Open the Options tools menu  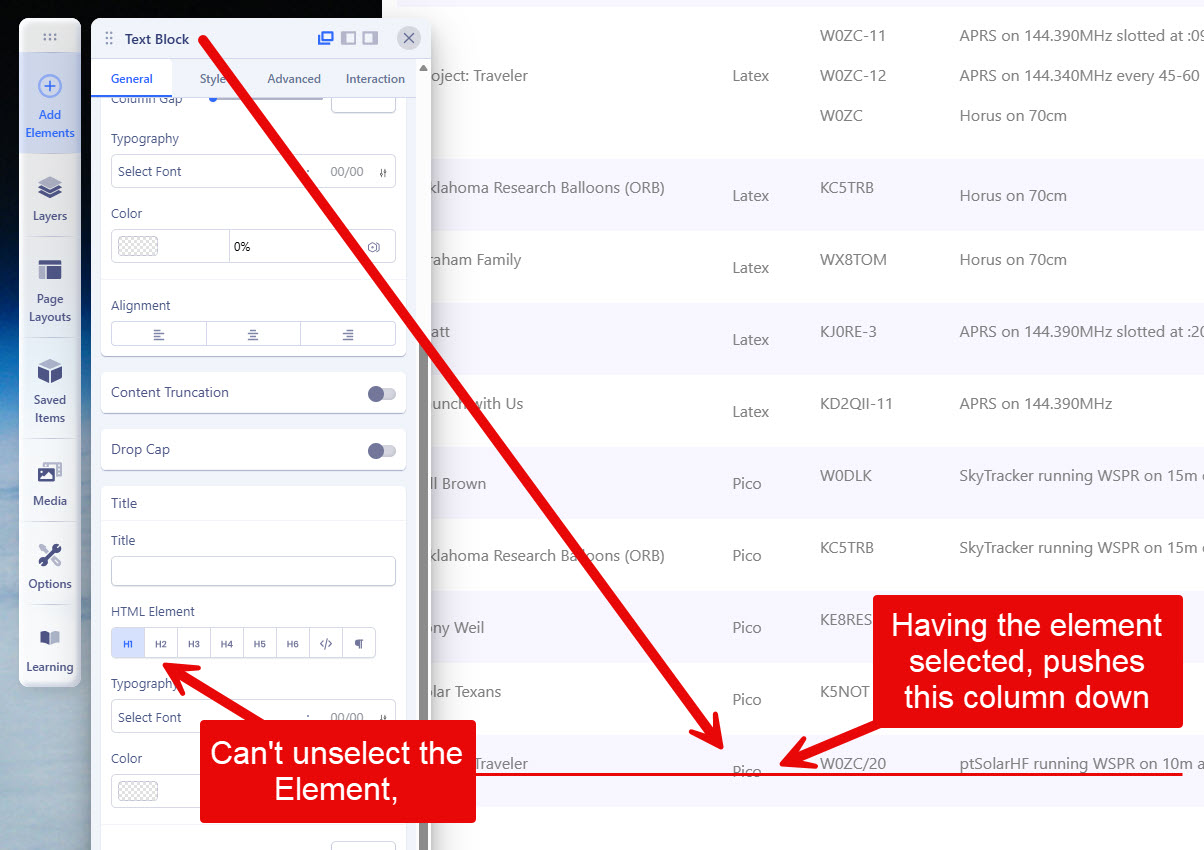[50, 566]
